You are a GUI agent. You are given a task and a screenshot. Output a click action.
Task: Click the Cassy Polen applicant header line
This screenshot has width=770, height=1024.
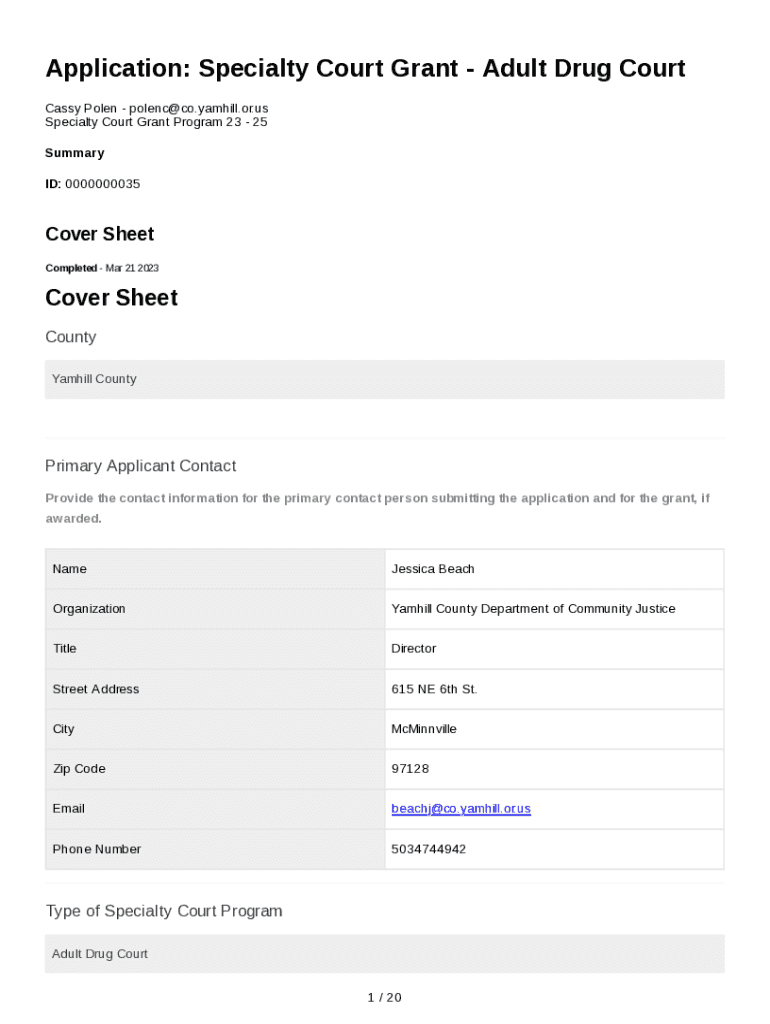point(157,108)
